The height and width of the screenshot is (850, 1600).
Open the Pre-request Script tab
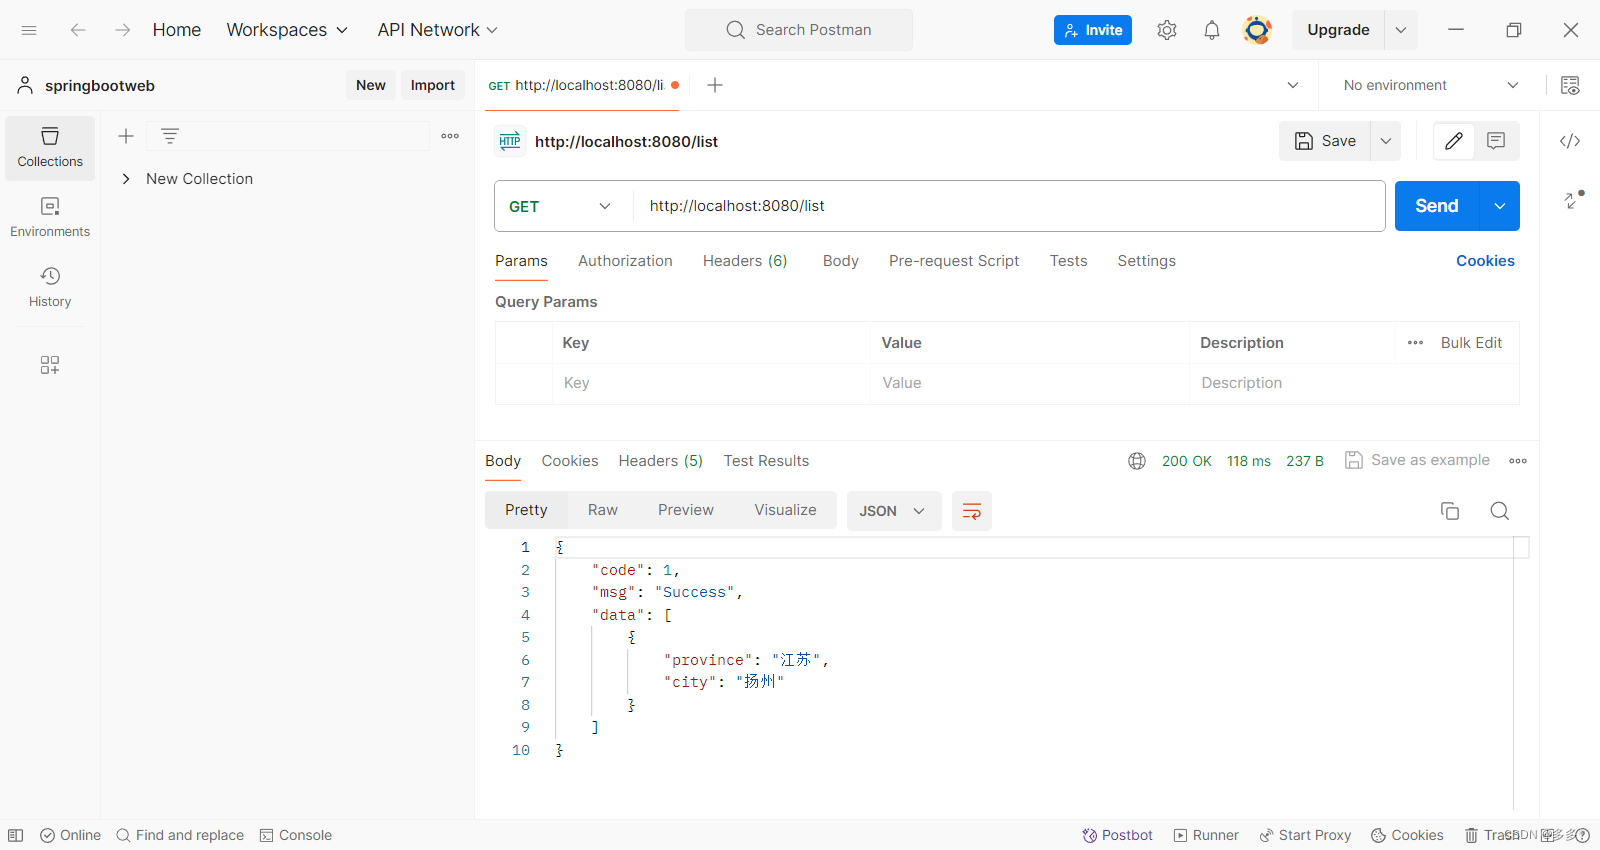pos(954,261)
